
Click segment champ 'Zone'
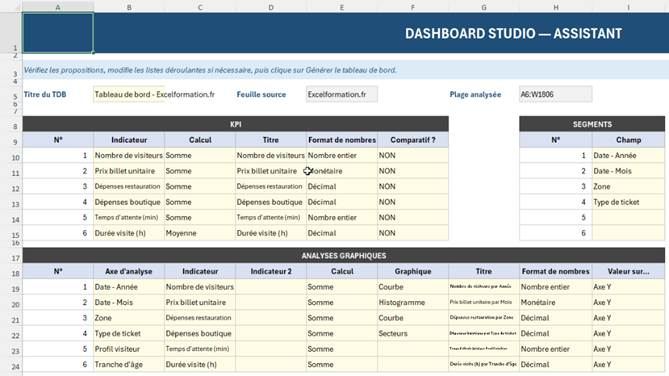[x=628, y=187]
